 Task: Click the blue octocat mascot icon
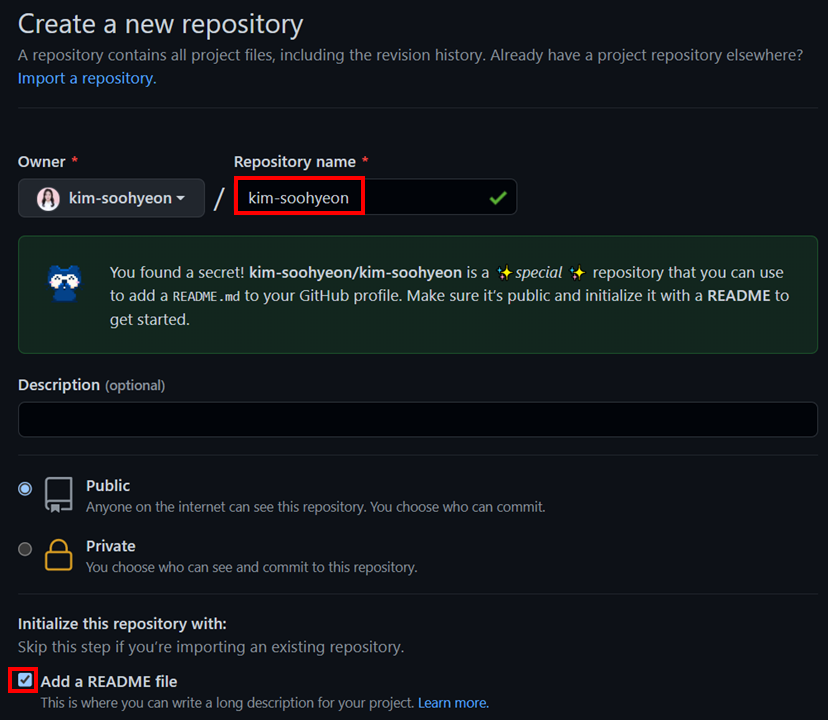65,283
